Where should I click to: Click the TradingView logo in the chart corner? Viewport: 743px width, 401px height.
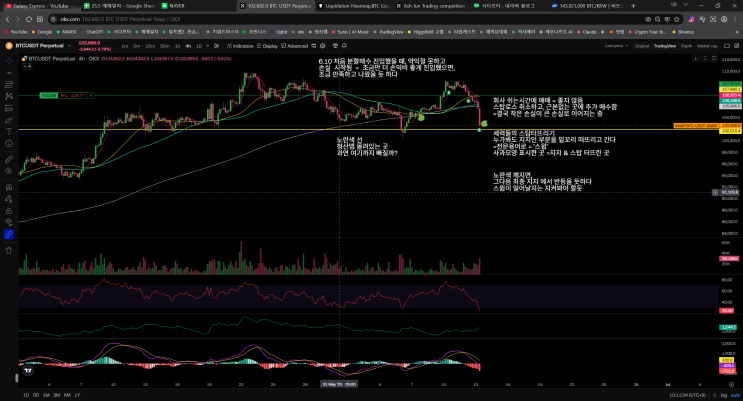tap(28, 371)
